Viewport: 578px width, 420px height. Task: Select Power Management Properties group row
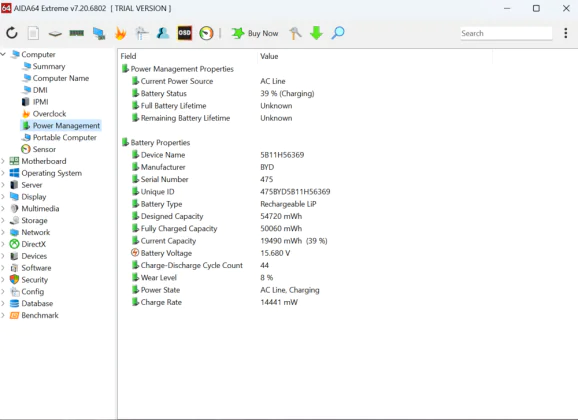(178, 69)
